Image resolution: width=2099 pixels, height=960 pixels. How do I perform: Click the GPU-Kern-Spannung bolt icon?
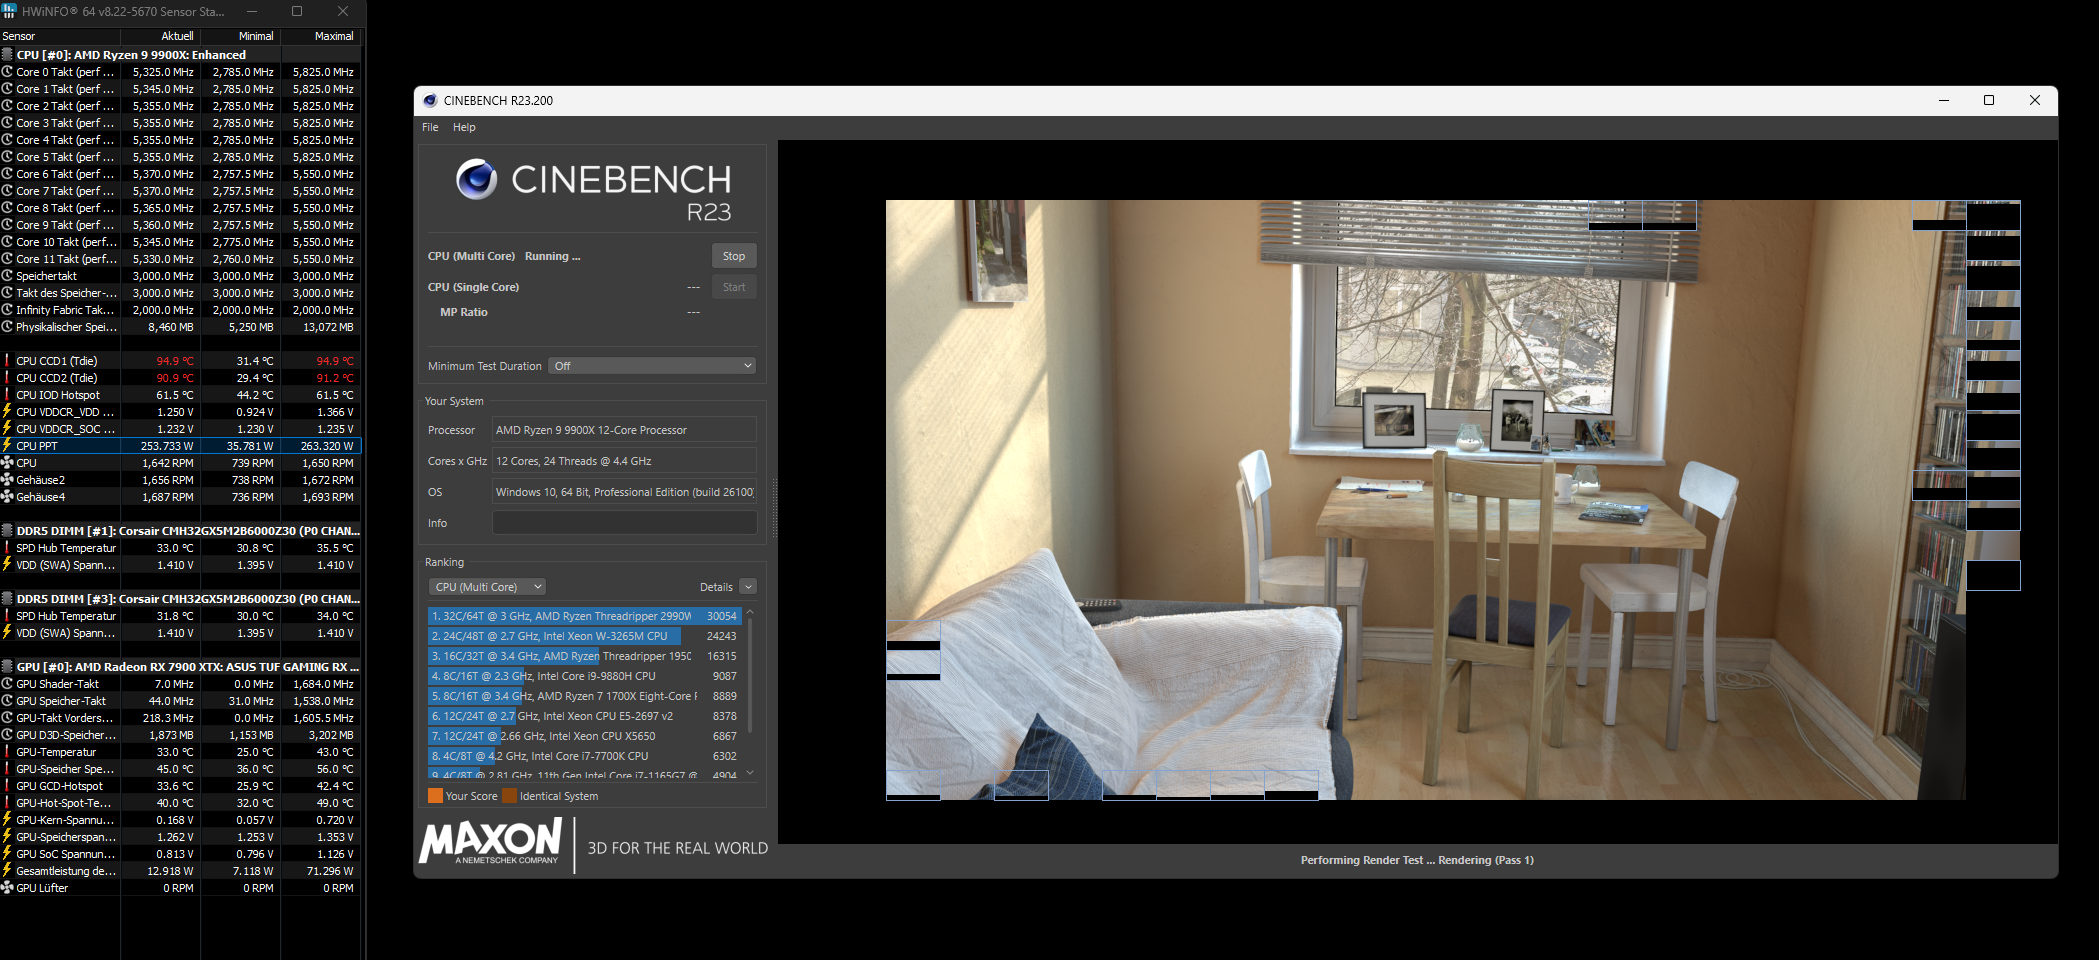7,820
